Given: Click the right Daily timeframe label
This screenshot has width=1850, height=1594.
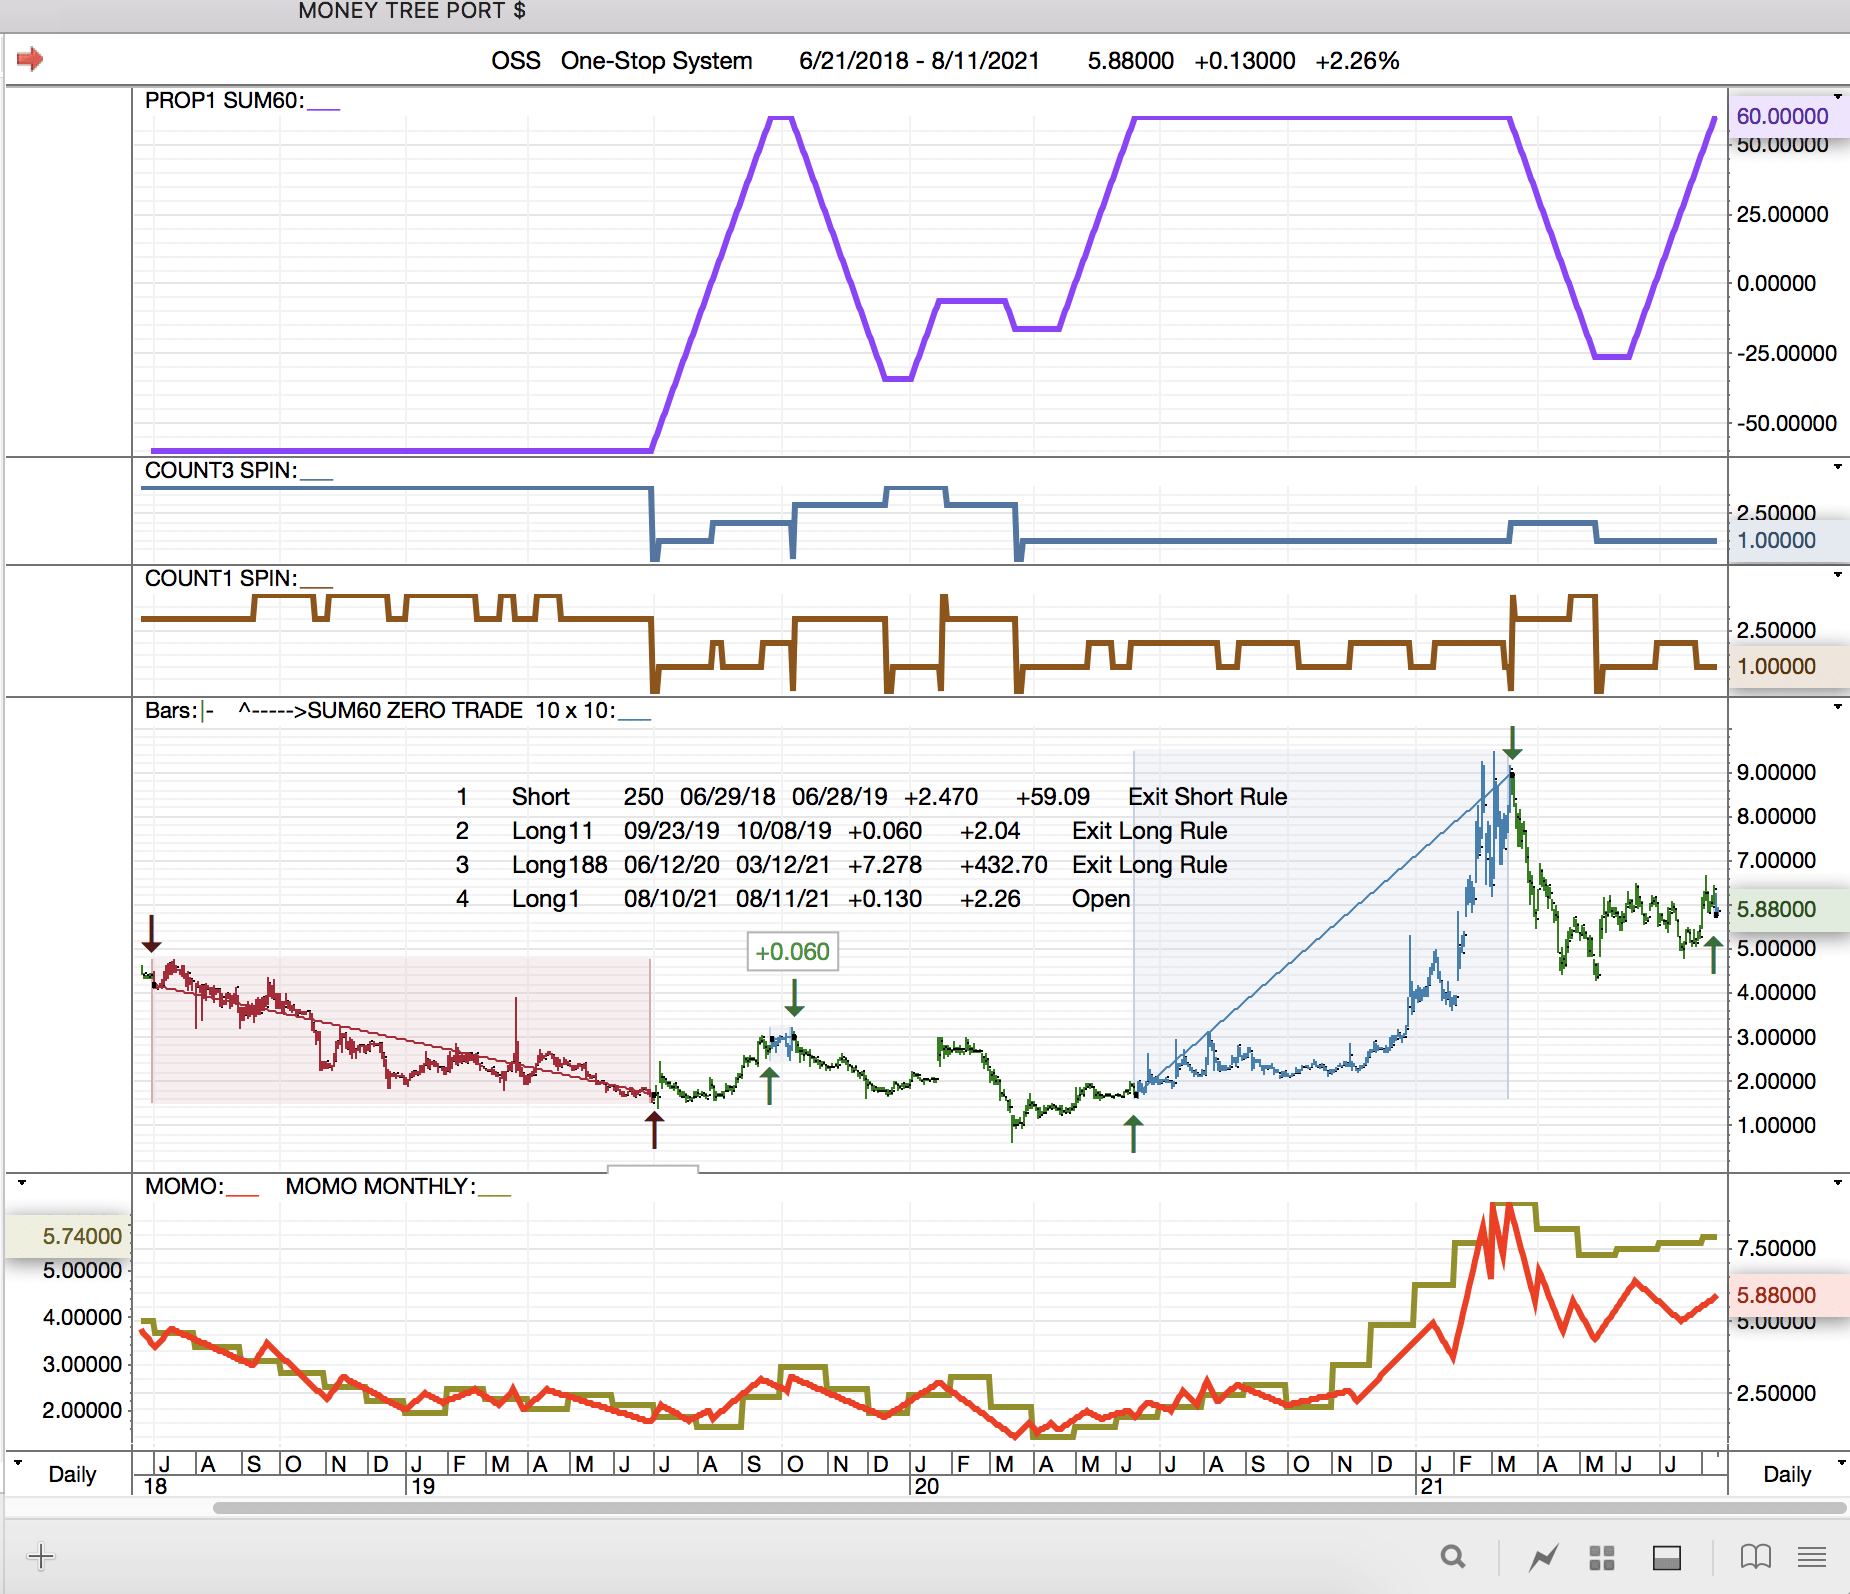Looking at the screenshot, I should 1787,1474.
